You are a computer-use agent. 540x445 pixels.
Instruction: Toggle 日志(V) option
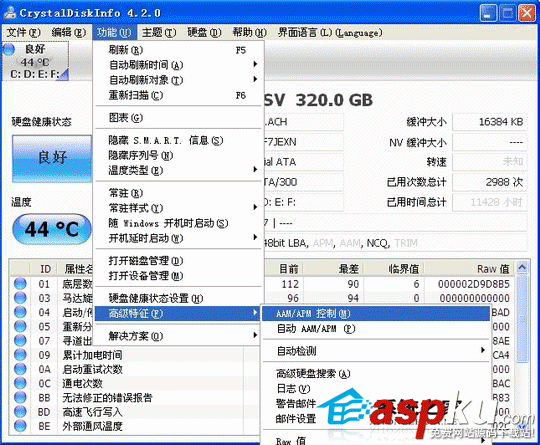376,389
